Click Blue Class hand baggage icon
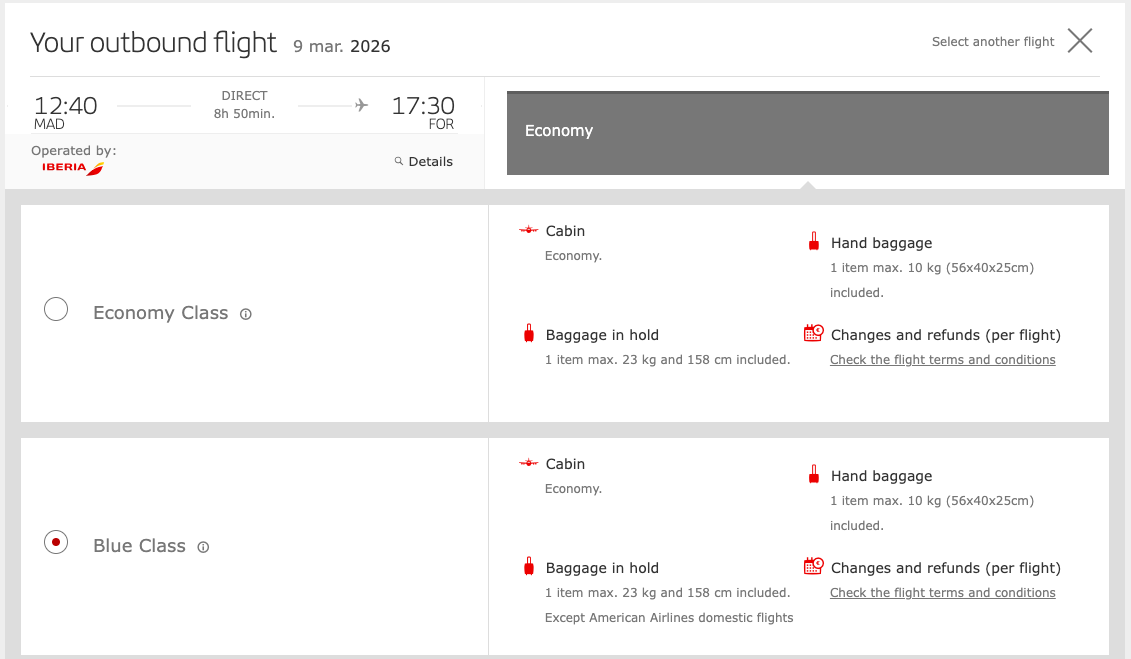The image size is (1131, 659). (x=814, y=474)
